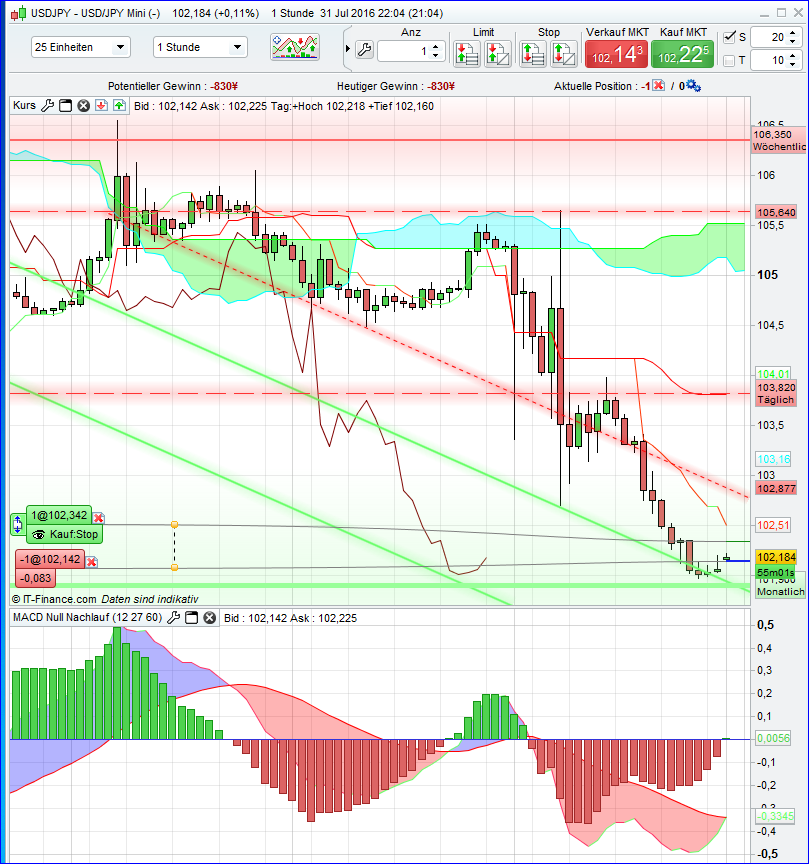Click lower orange handle on position line

(174, 568)
